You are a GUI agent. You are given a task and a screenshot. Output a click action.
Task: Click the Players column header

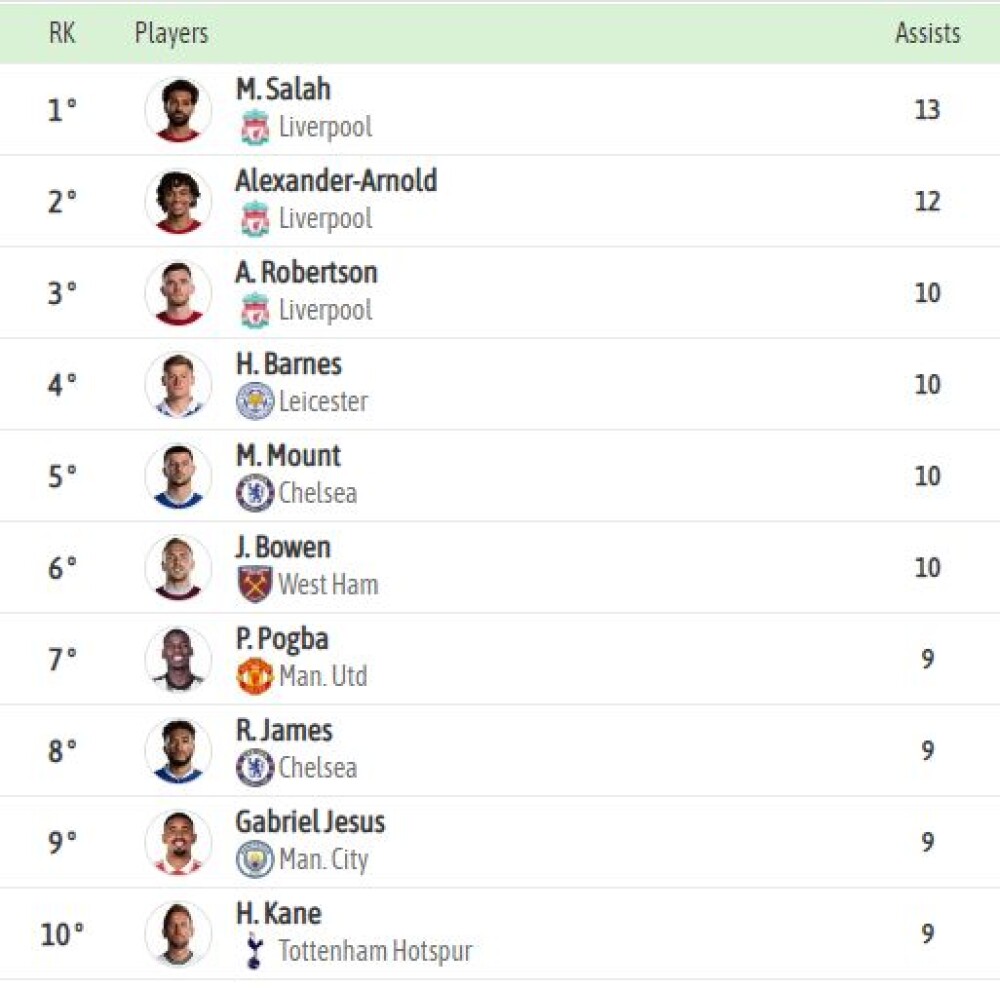click(171, 33)
